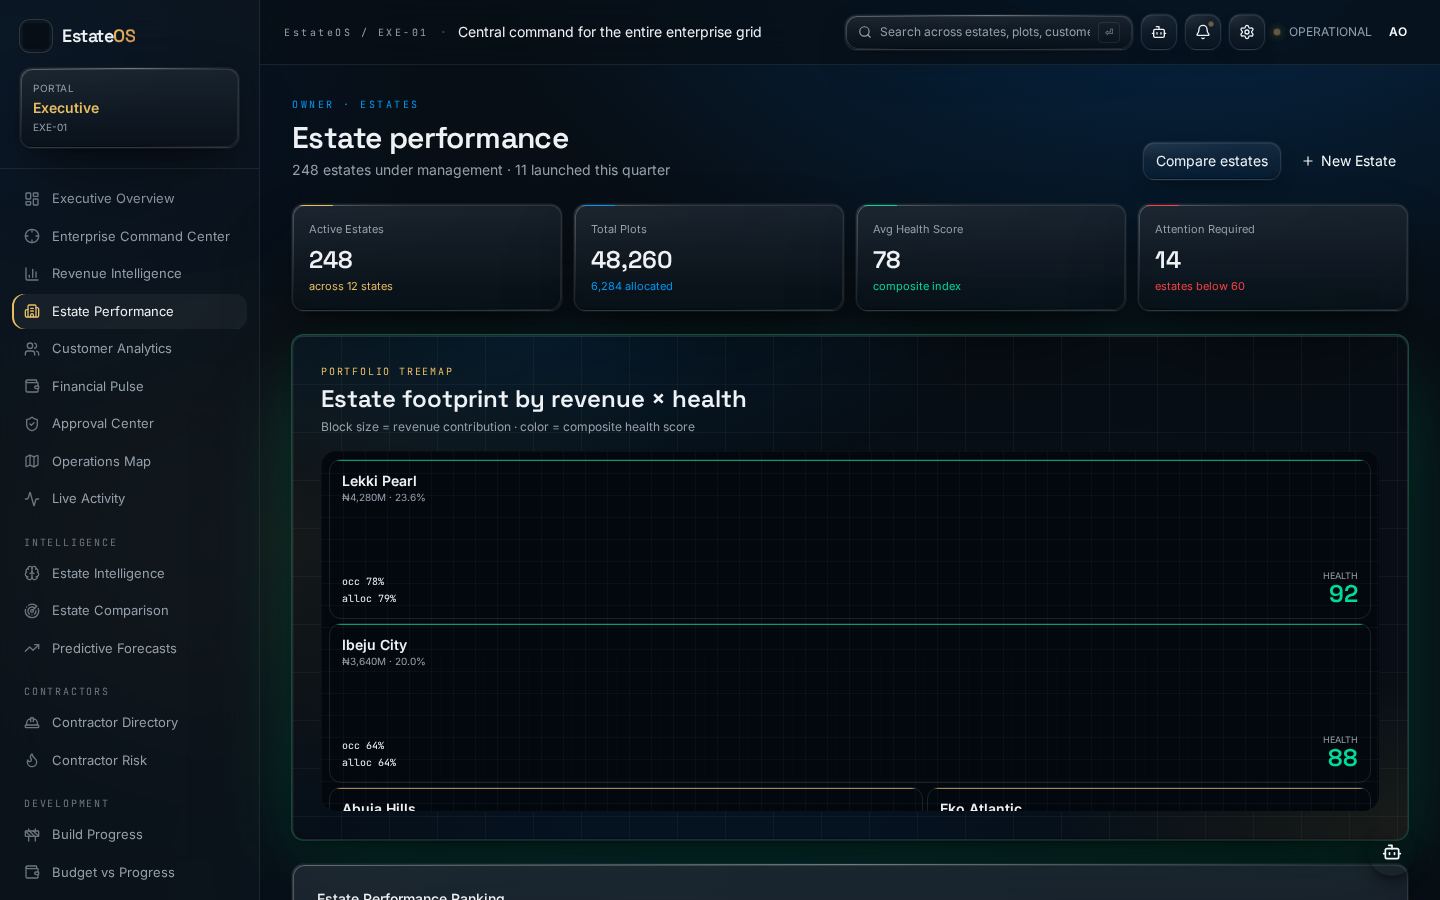Click the New Estate button
Screen dimensions: 1440x900
click(1348, 161)
